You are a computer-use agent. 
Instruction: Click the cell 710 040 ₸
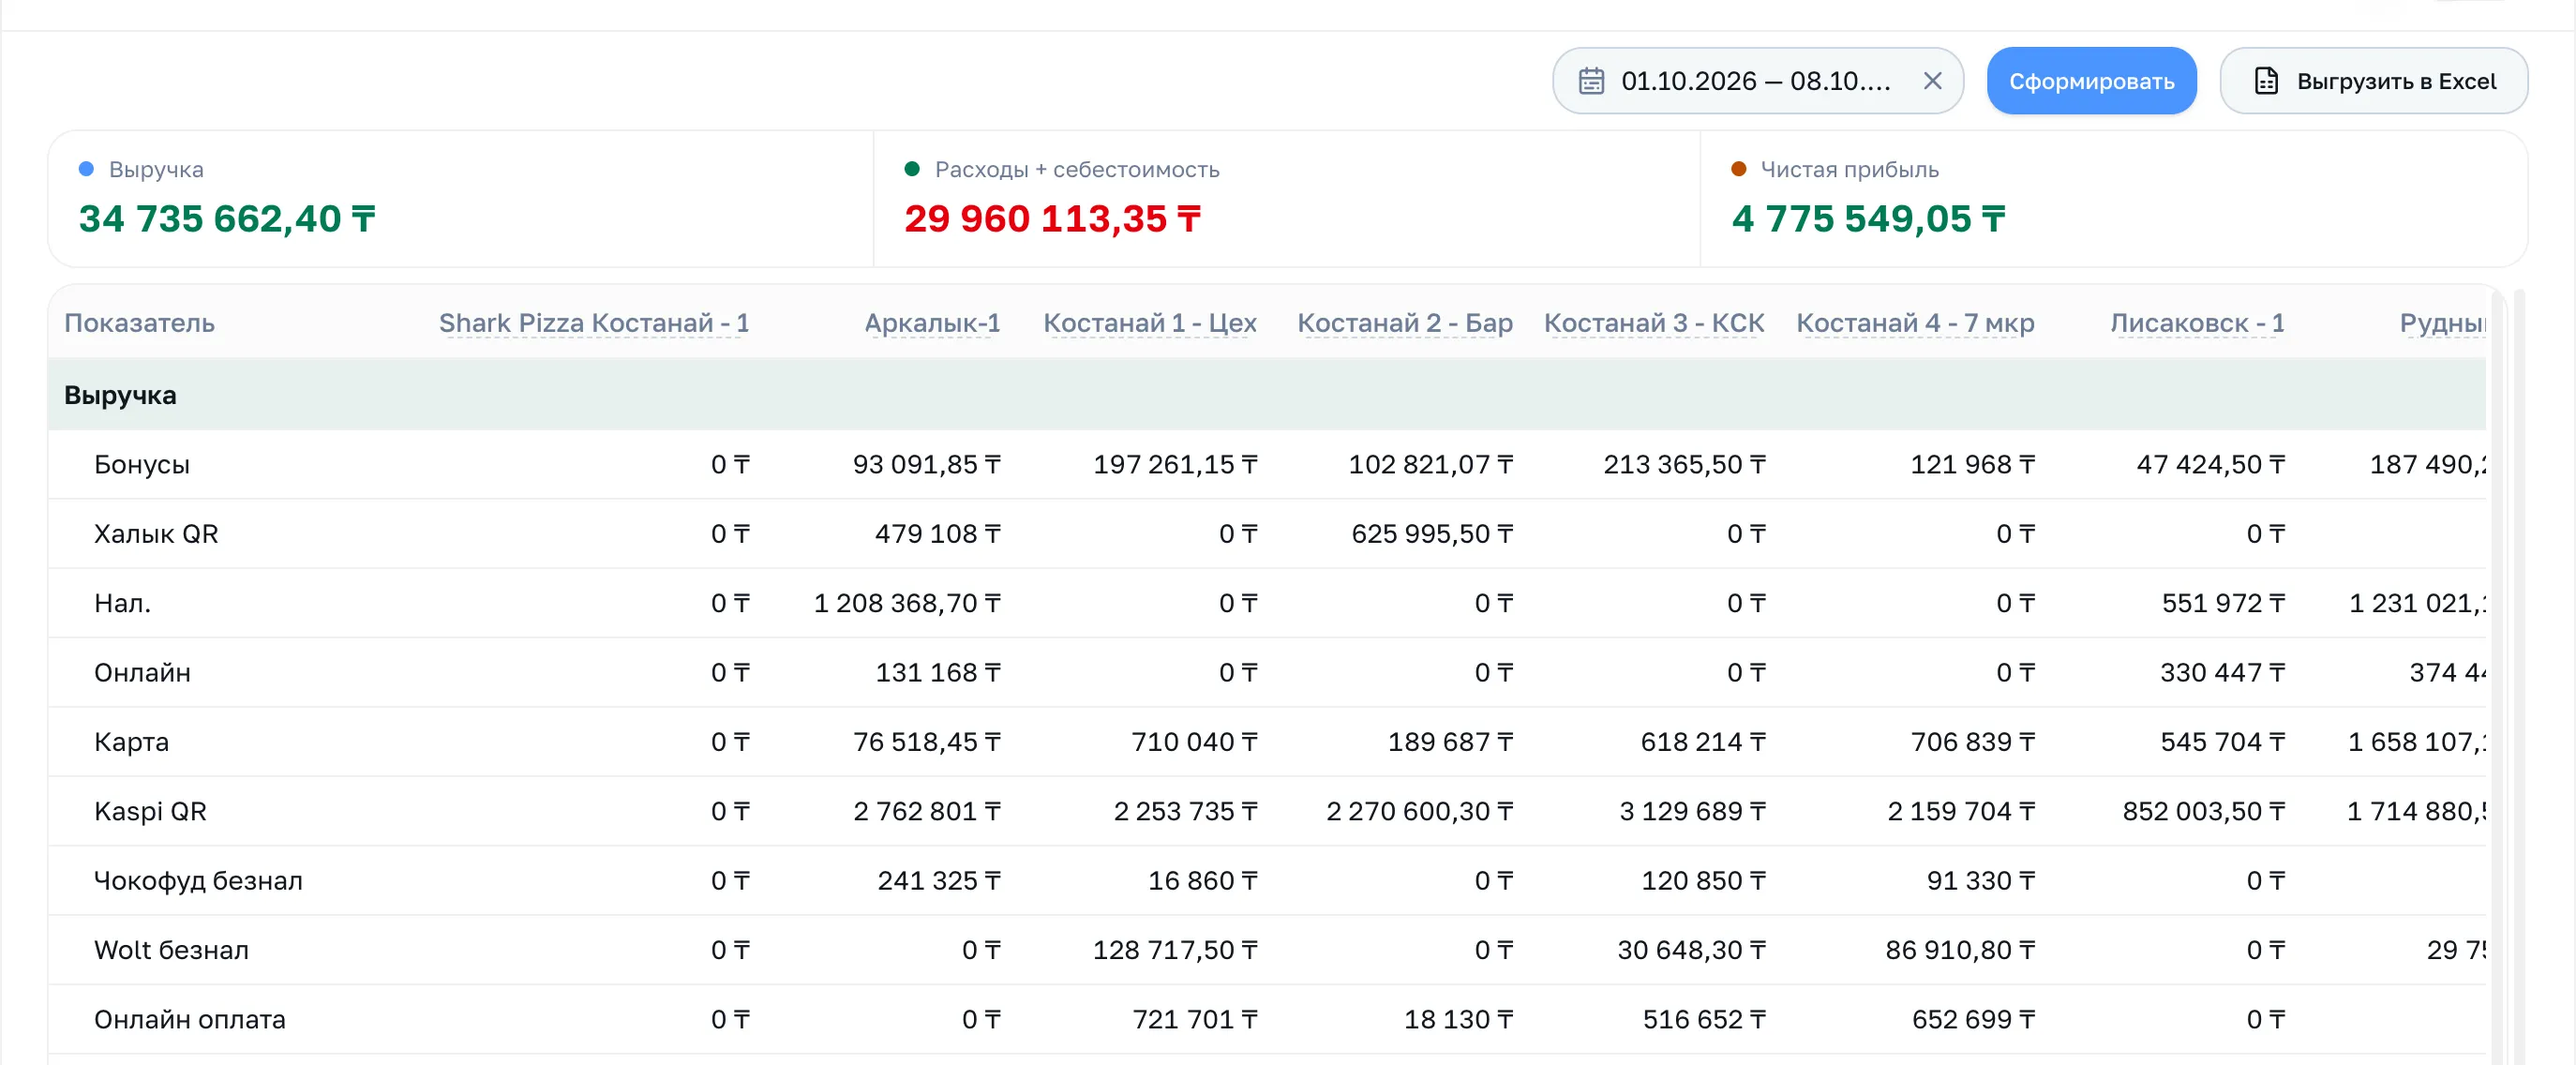(1194, 742)
